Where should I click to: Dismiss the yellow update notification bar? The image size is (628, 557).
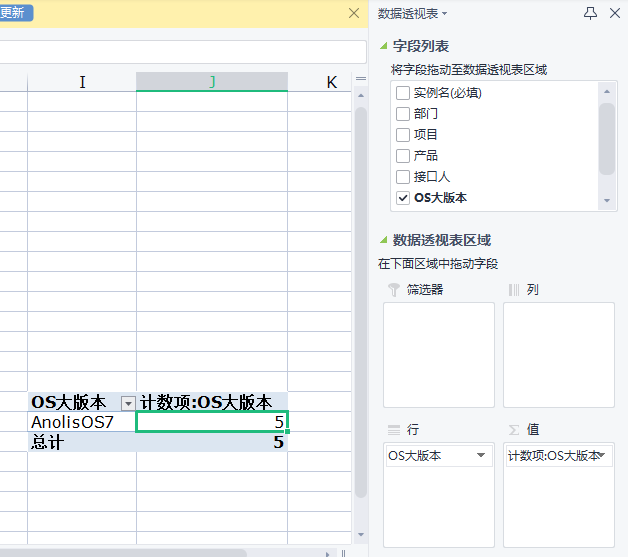click(354, 13)
